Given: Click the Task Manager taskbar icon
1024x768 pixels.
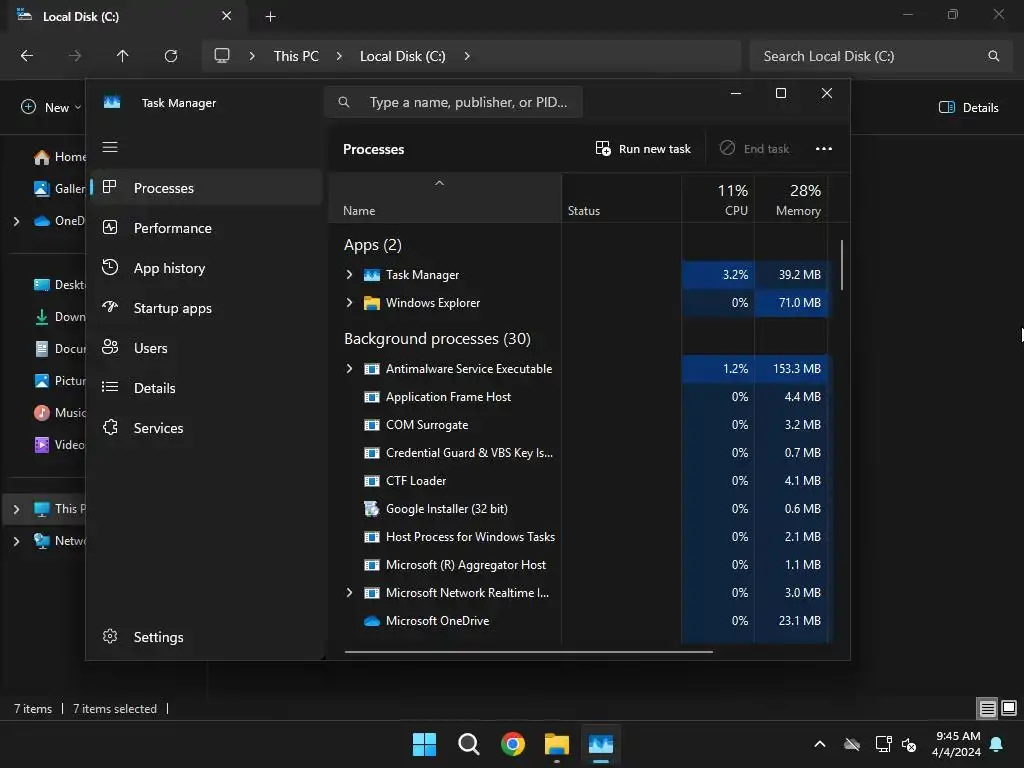Looking at the screenshot, I should 601,744.
